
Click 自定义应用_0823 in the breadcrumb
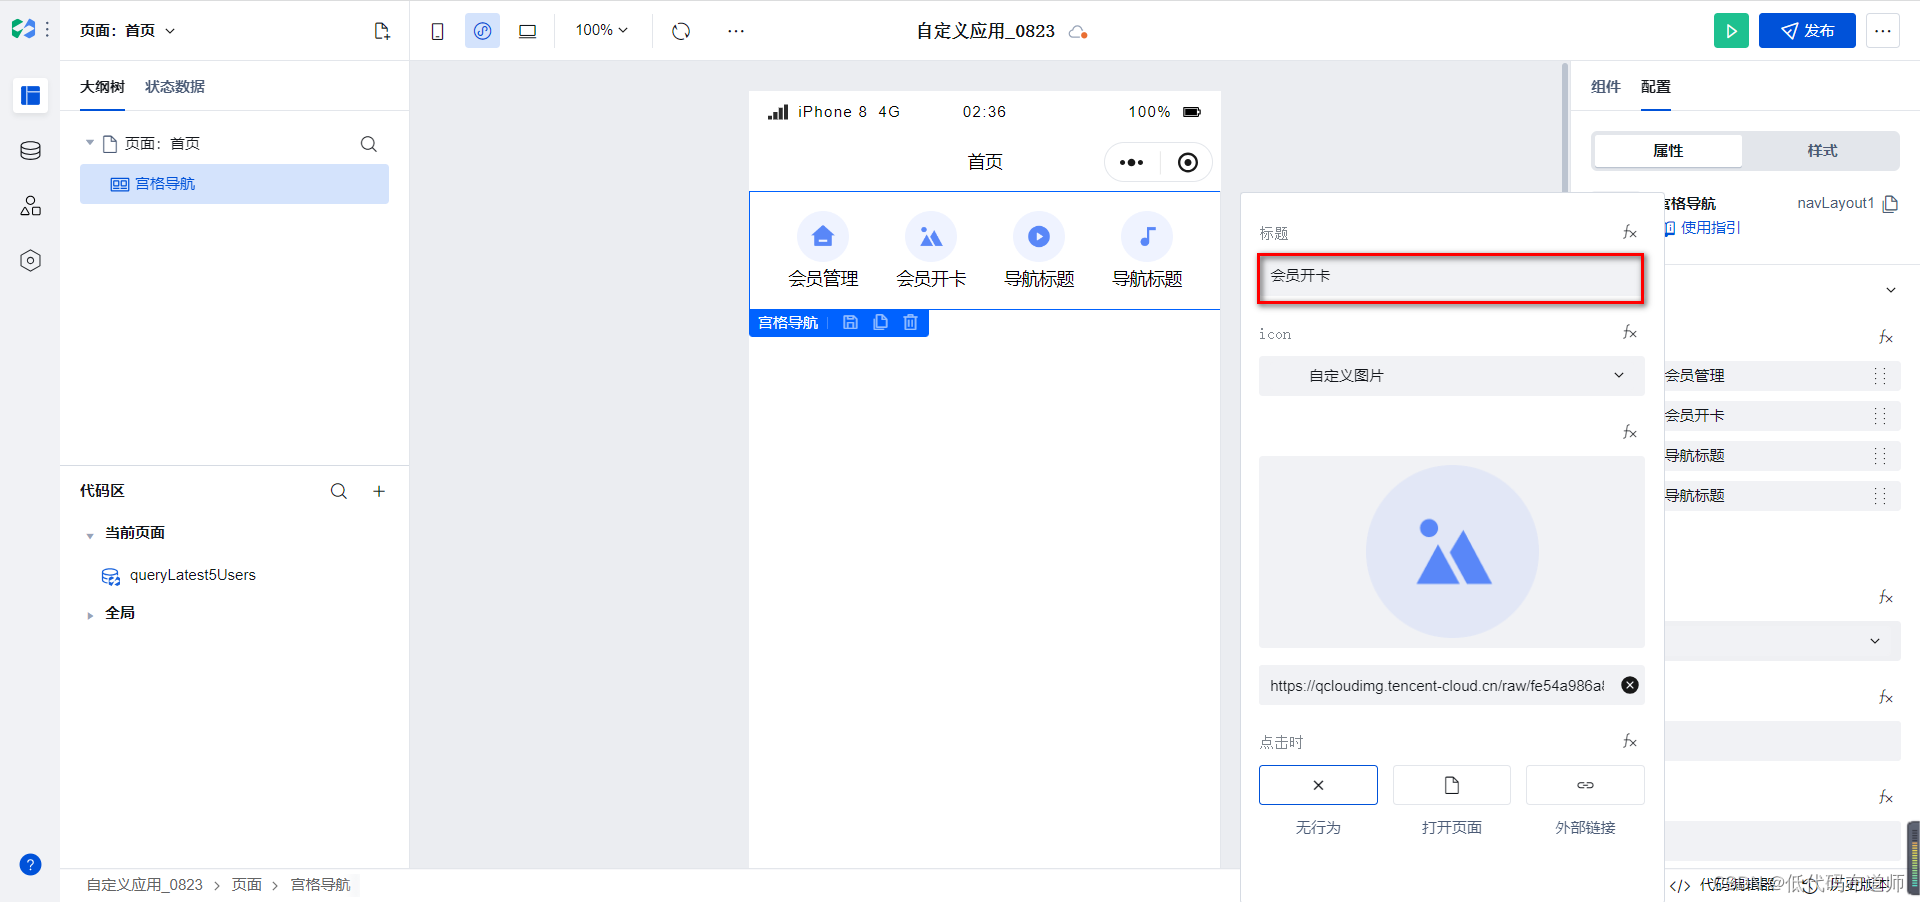[145, 885]
